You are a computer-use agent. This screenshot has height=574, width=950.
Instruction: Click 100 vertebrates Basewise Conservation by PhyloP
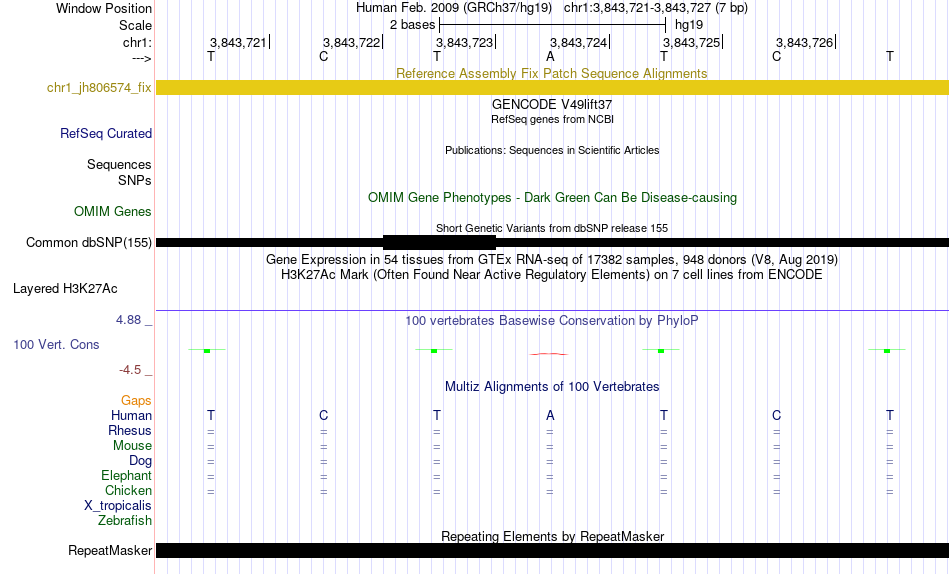point(552,321)
